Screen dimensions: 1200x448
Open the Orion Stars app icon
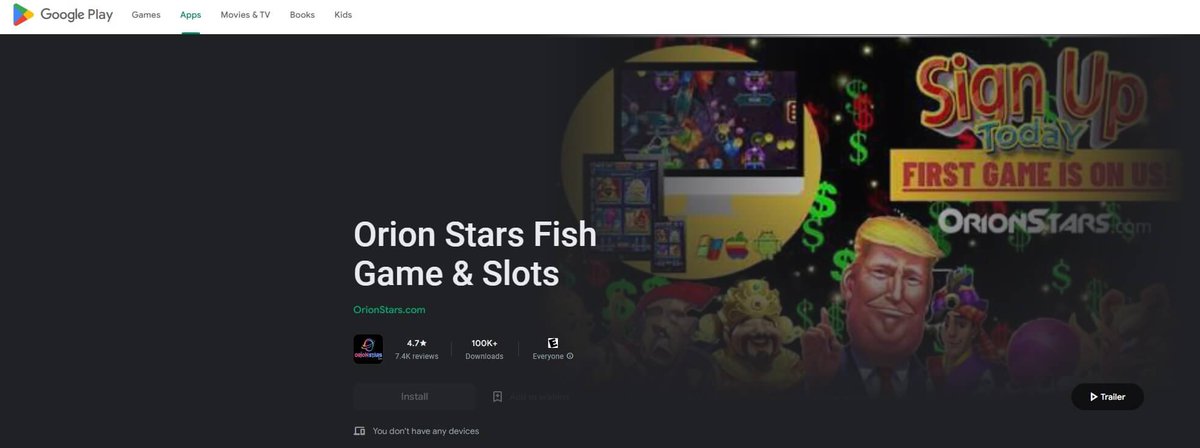click(x=368, y=349)
